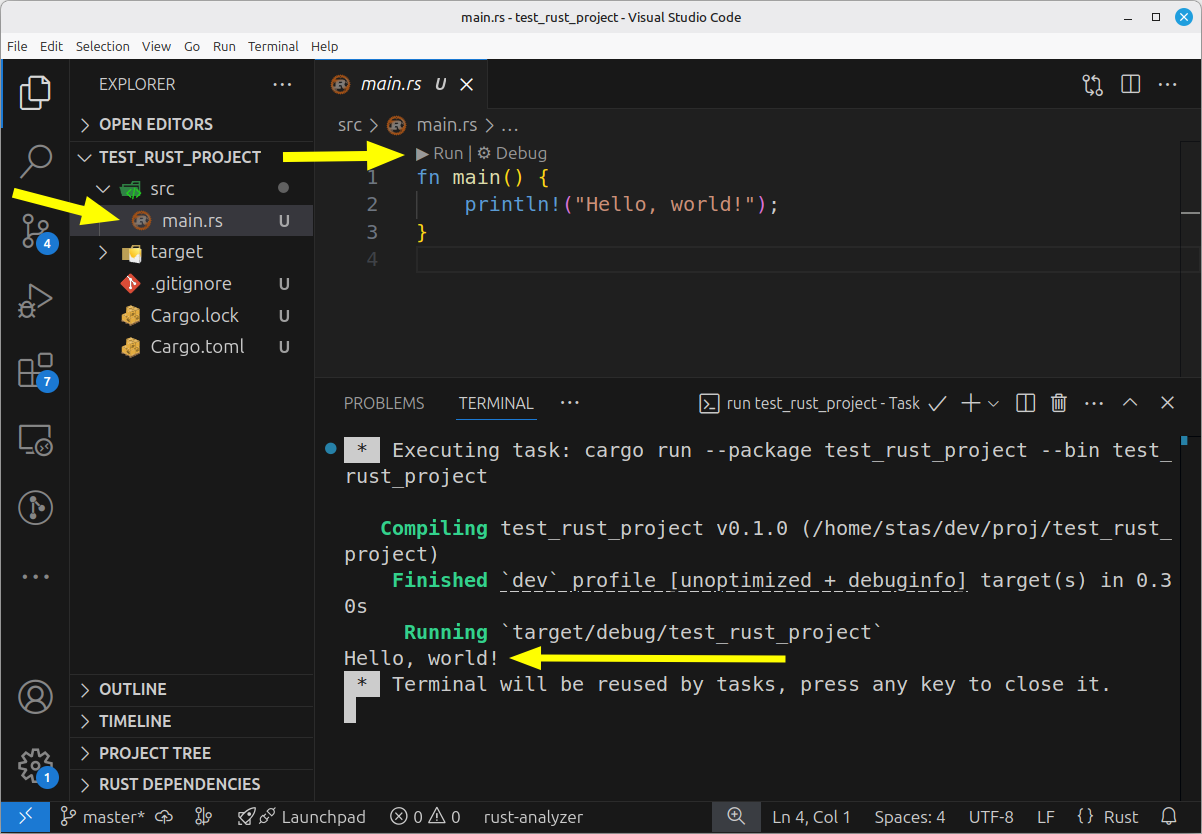Toggle maximize panel size chevron
This screenshot has height=834, width=1202.
[x=1130, y=403]
